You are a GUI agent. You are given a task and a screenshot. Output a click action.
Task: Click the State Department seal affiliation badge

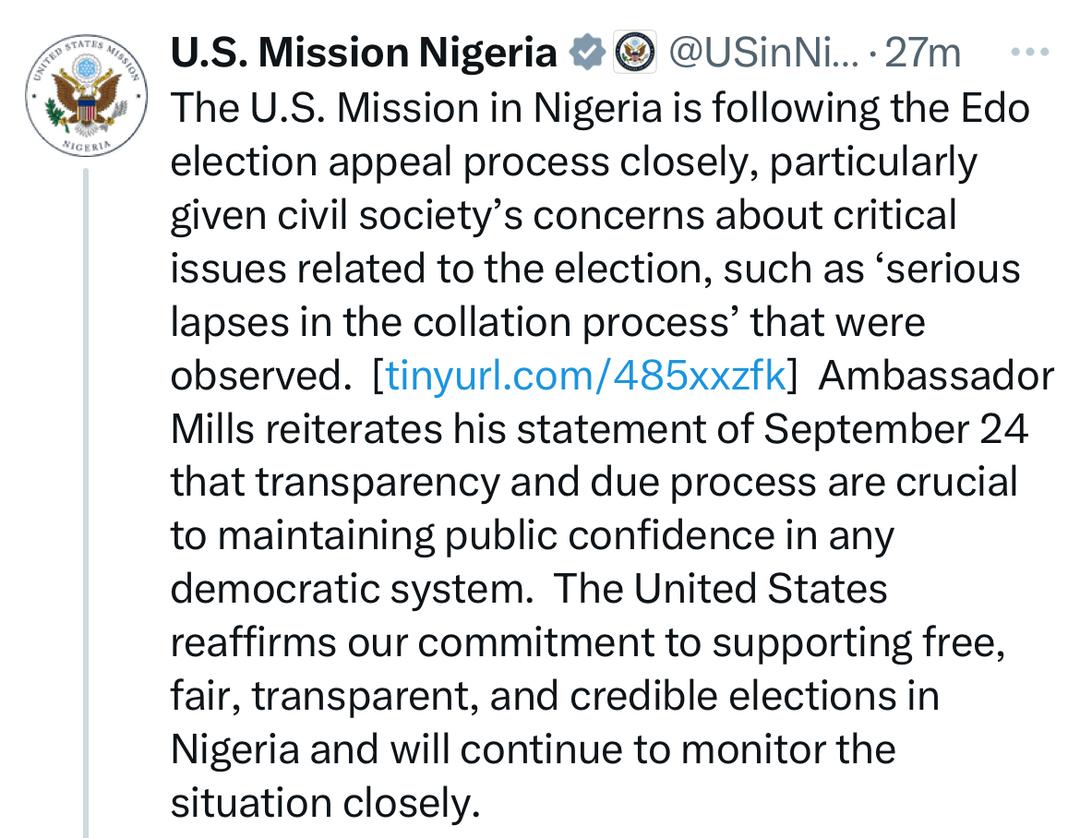(x=634, y=52)
